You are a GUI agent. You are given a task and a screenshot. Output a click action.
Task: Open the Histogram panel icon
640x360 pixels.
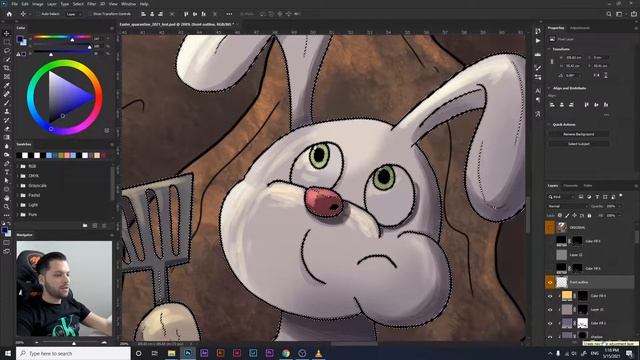click(x=538, y=54)
